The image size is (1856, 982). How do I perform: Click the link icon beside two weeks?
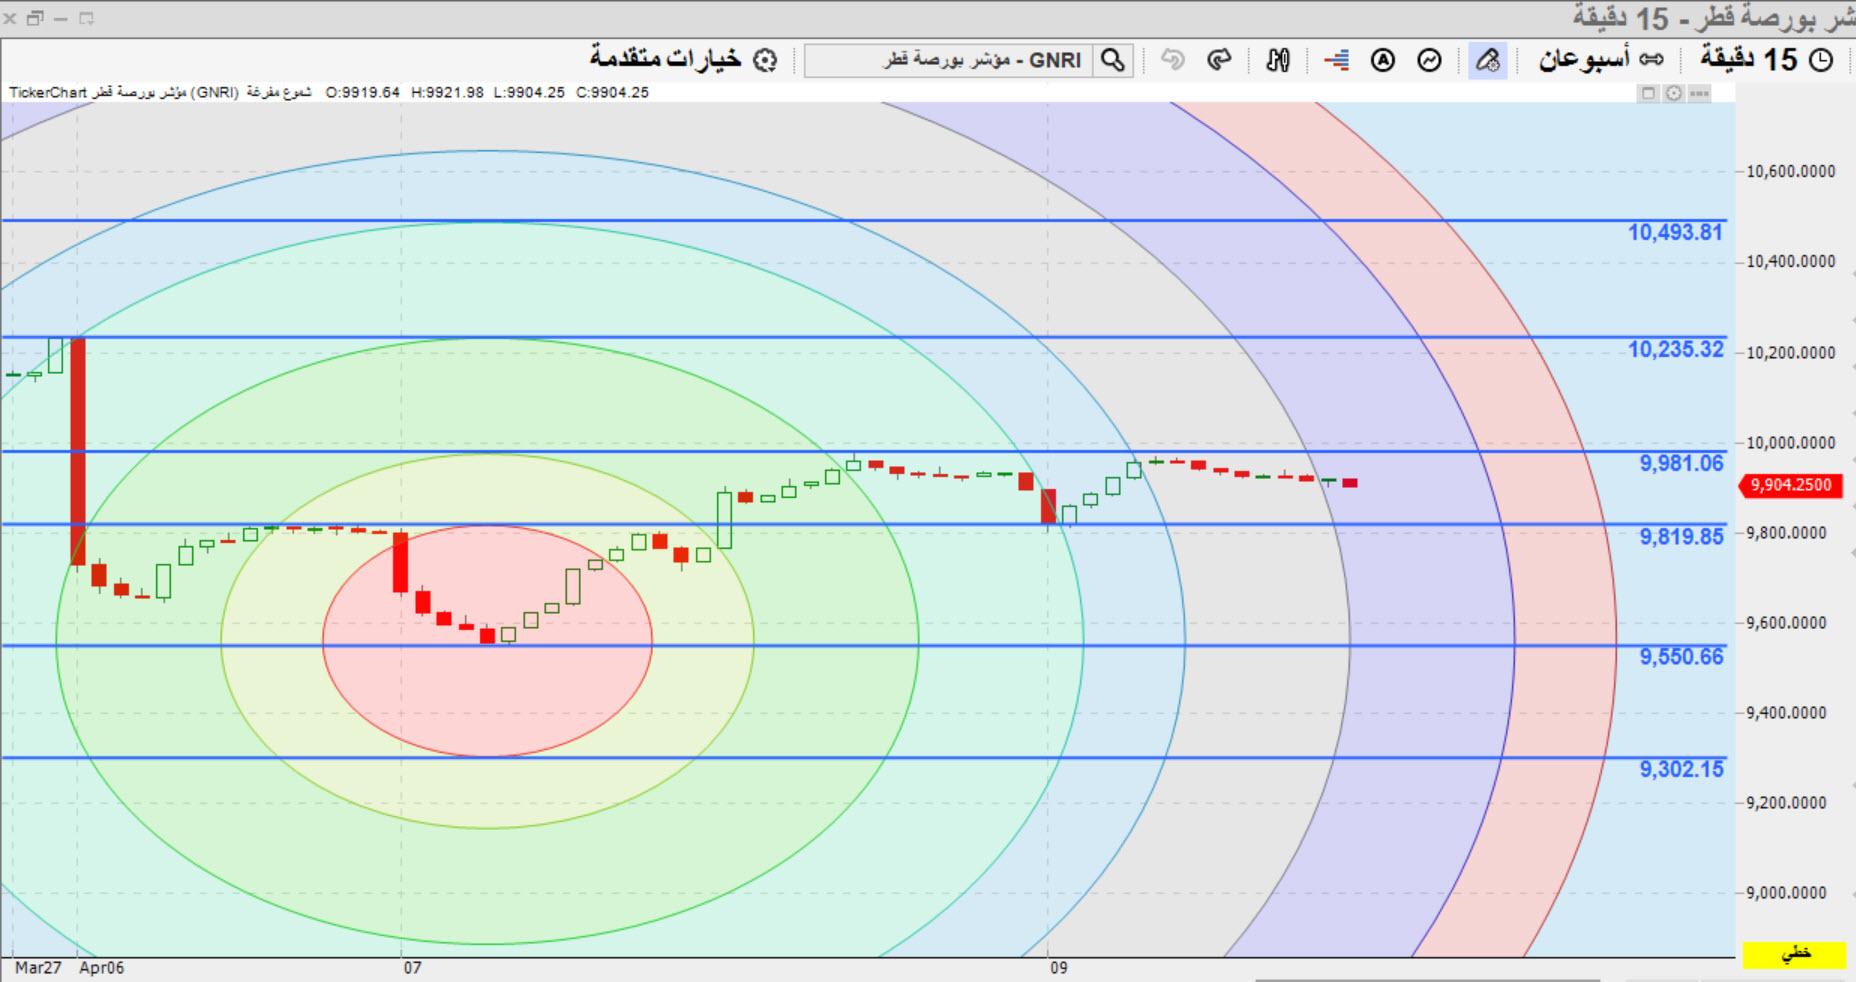coord(1653,60)
